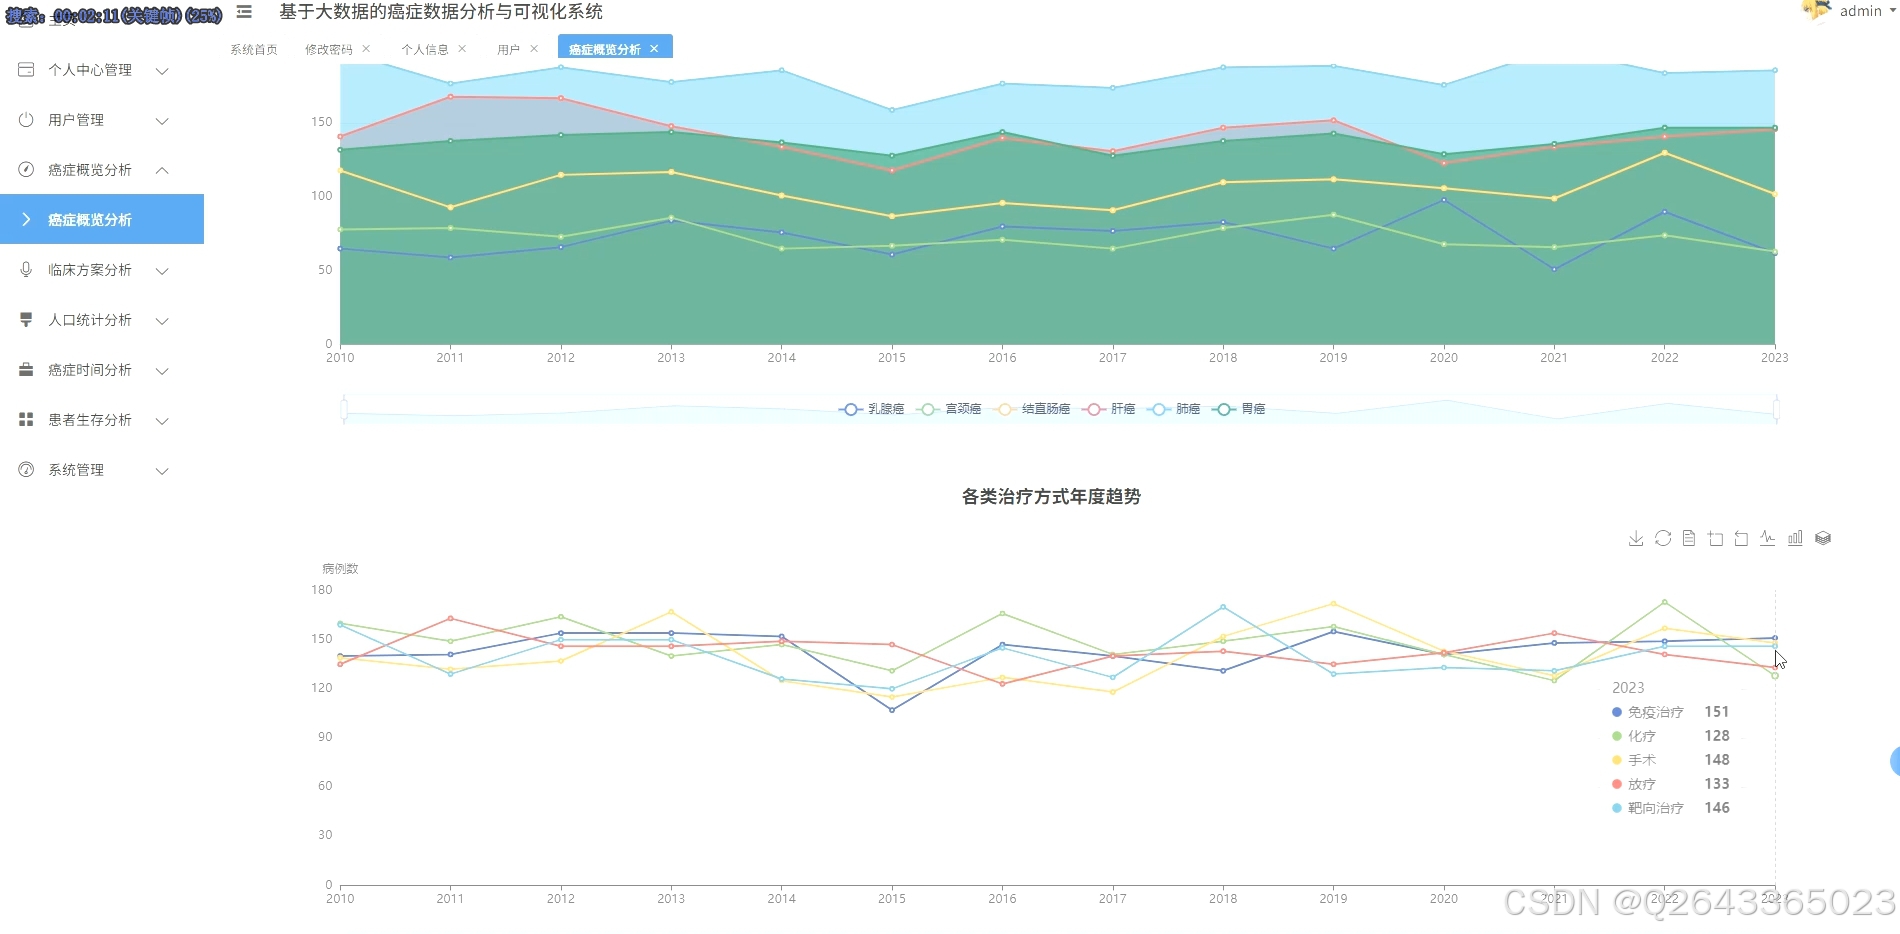Collapse the 癌症概览分析 group chevron

coord(162,170)
